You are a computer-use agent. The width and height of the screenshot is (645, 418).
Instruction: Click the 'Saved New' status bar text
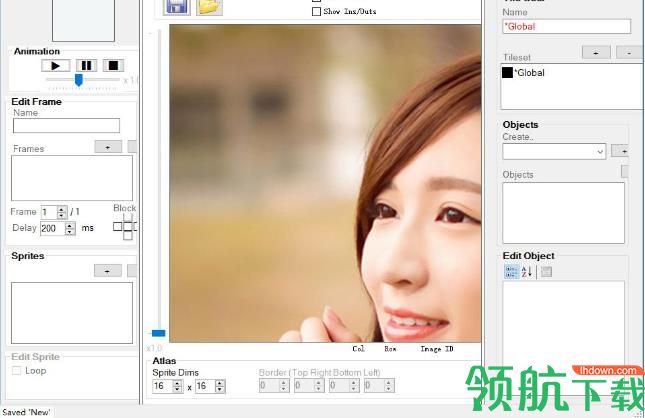click(x=26, y=412)
